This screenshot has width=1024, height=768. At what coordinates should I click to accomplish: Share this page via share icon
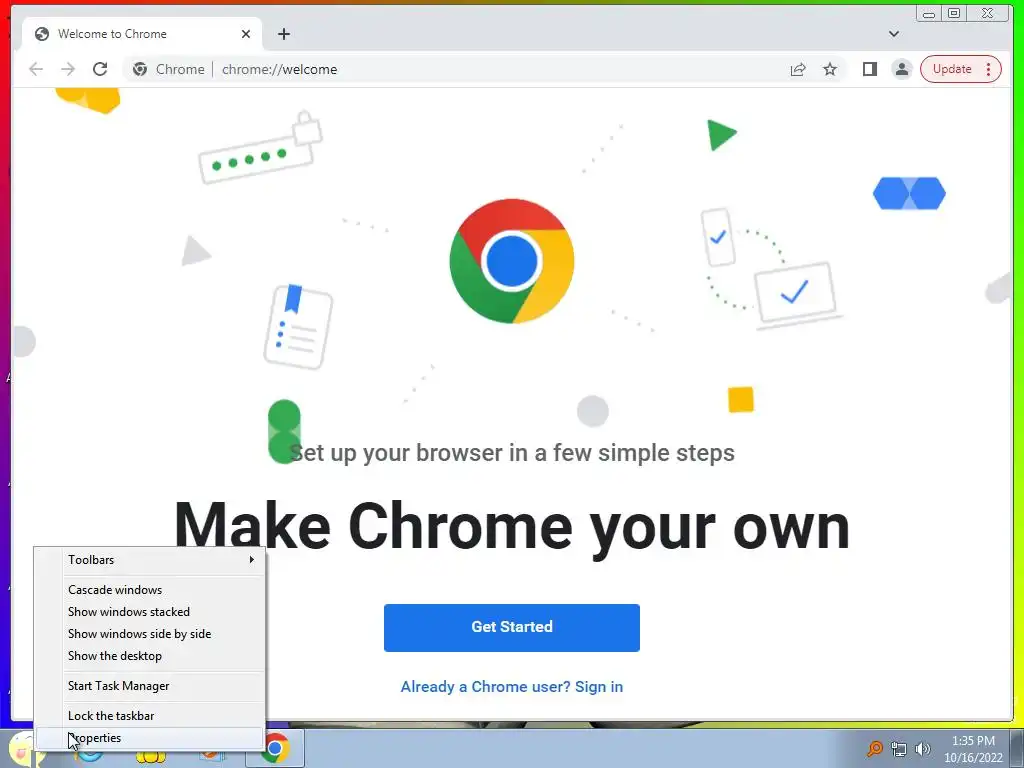click(797, 69)
